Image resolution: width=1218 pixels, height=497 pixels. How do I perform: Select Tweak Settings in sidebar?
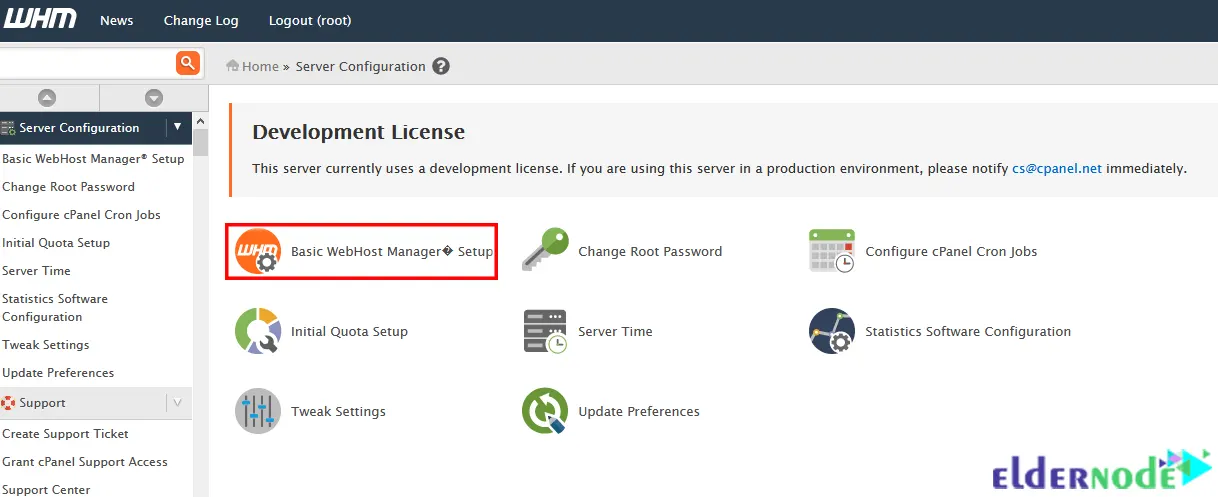pos(46,344)
